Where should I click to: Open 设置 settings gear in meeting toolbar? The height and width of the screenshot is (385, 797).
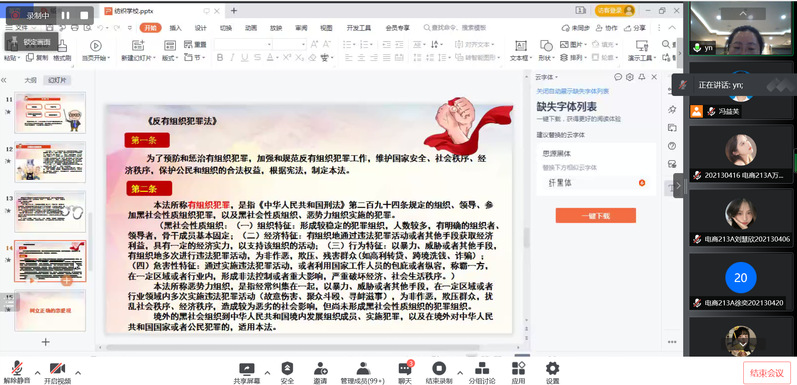[552, 368]
